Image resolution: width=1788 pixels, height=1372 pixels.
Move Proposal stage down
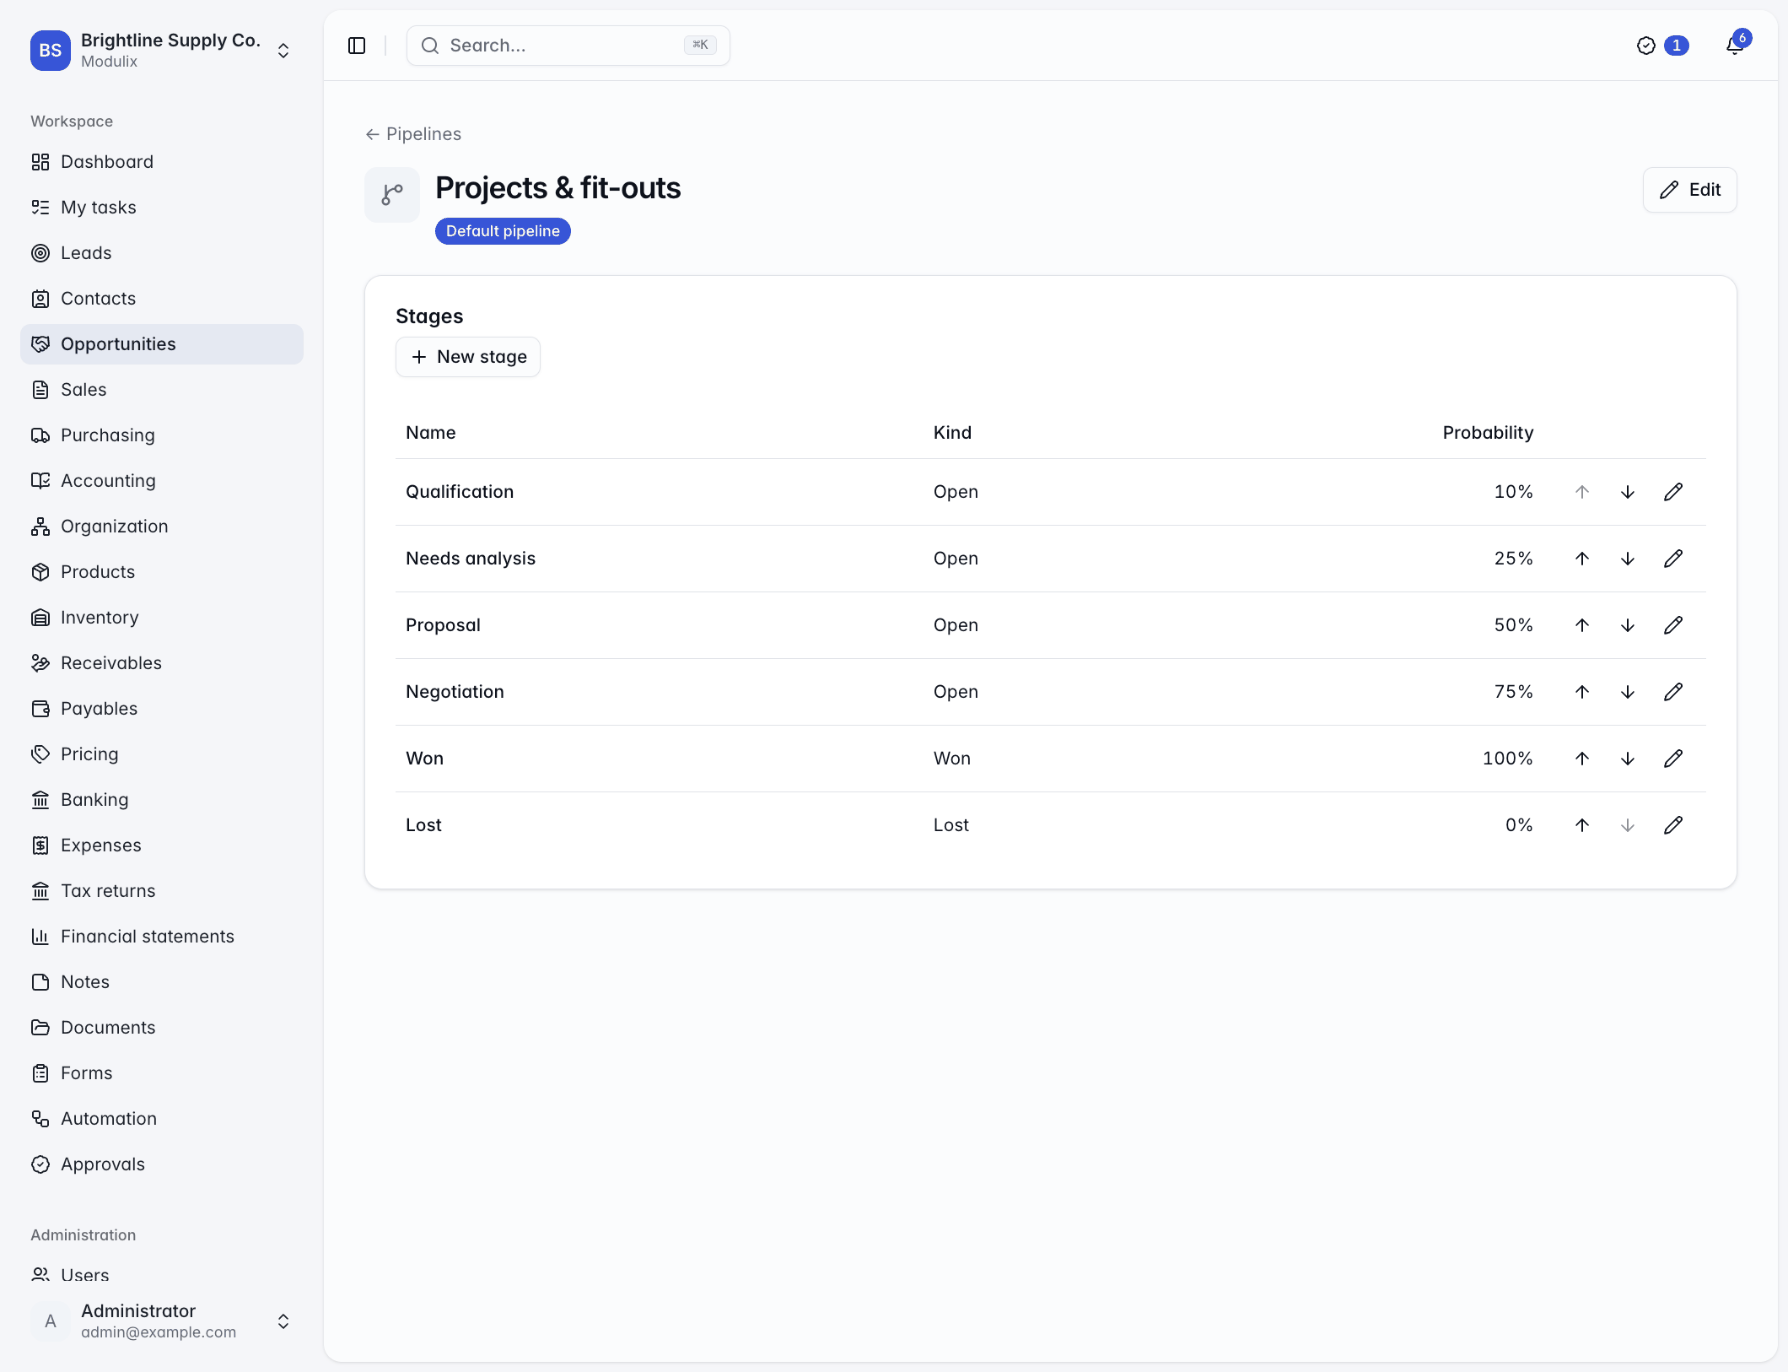1628,625
